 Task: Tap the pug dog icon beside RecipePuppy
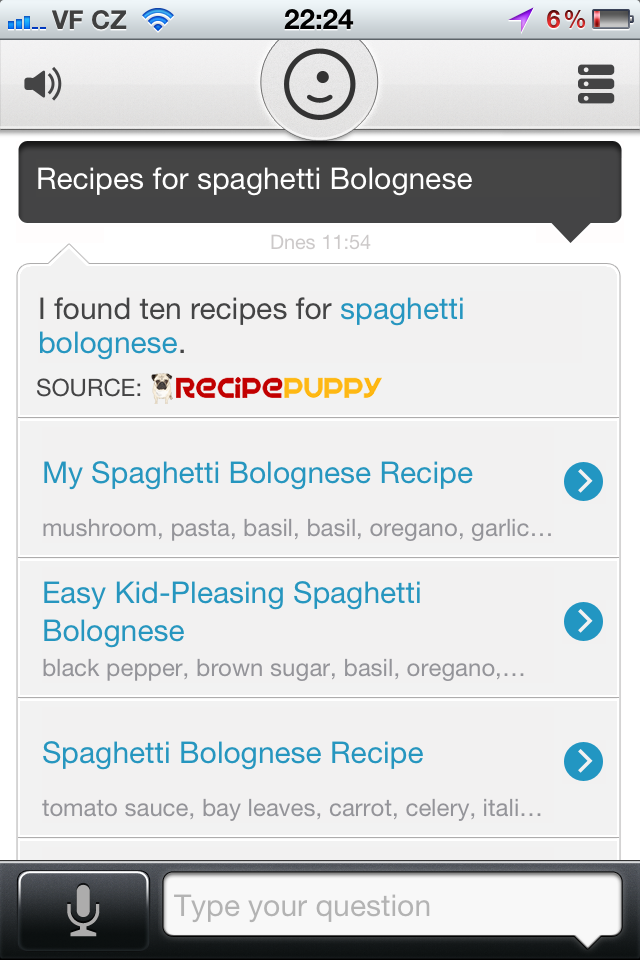tap(162, 387)
